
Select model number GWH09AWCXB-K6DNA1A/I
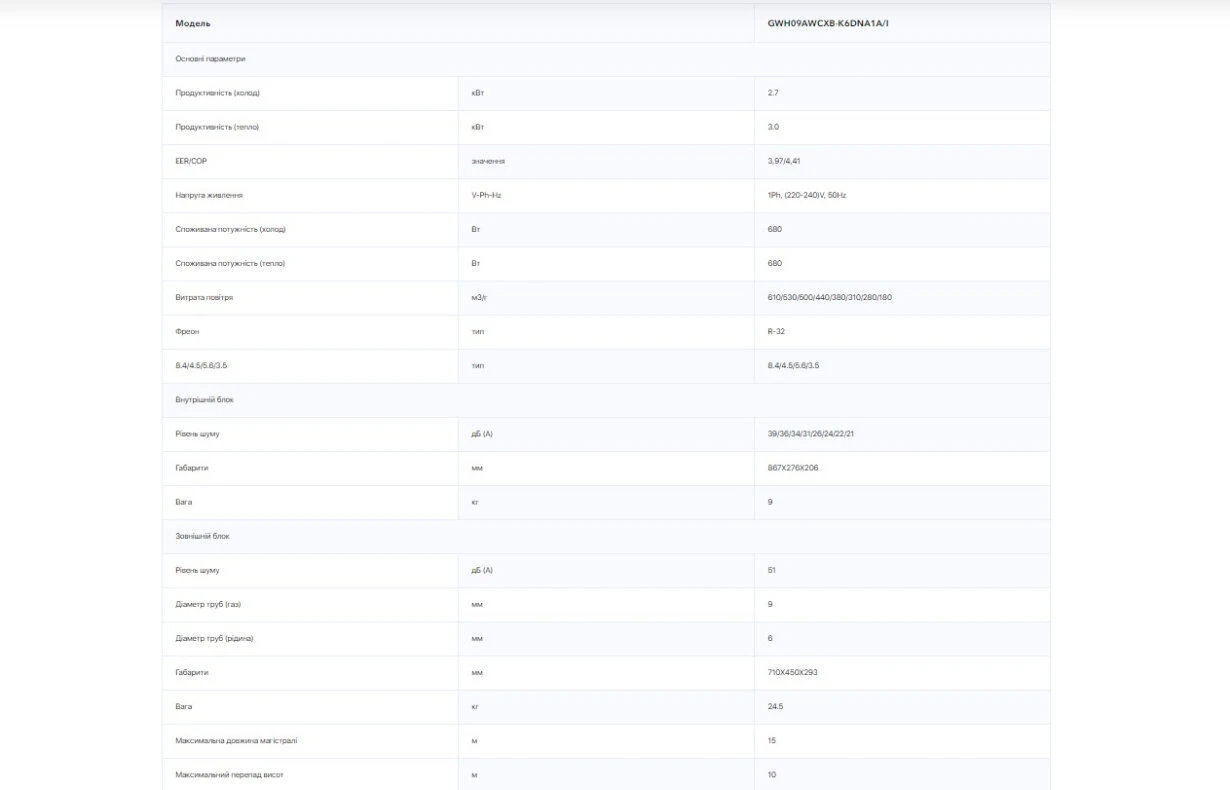tap(828, 23)
